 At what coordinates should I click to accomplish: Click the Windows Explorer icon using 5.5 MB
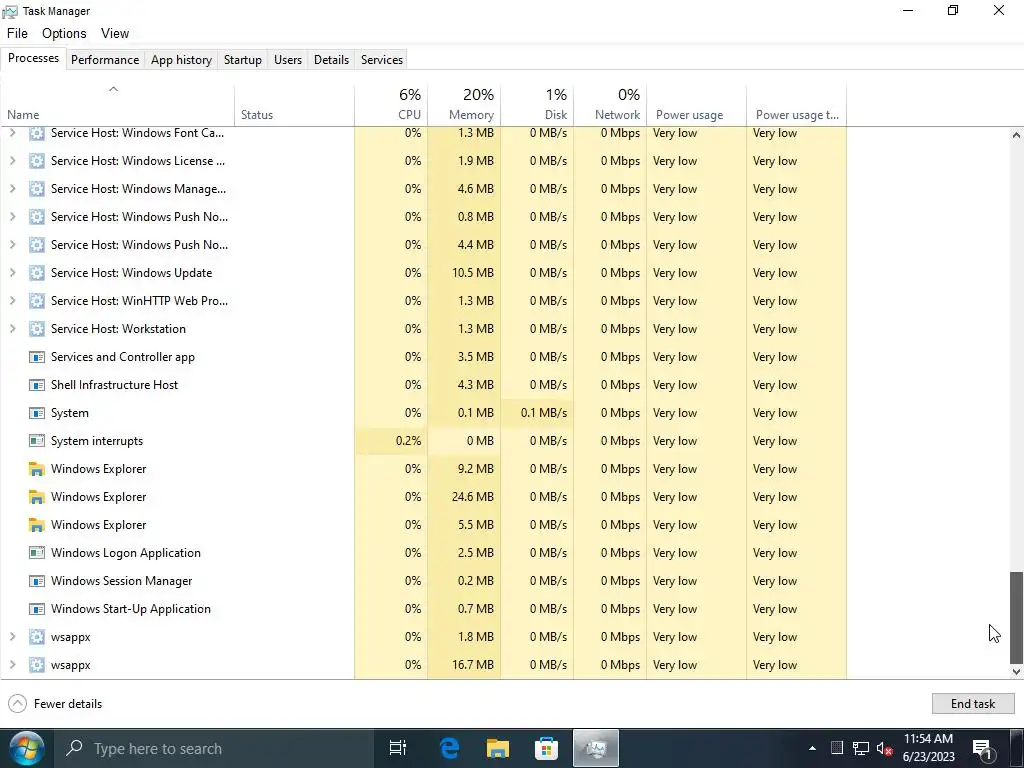[x=37, y=525]
